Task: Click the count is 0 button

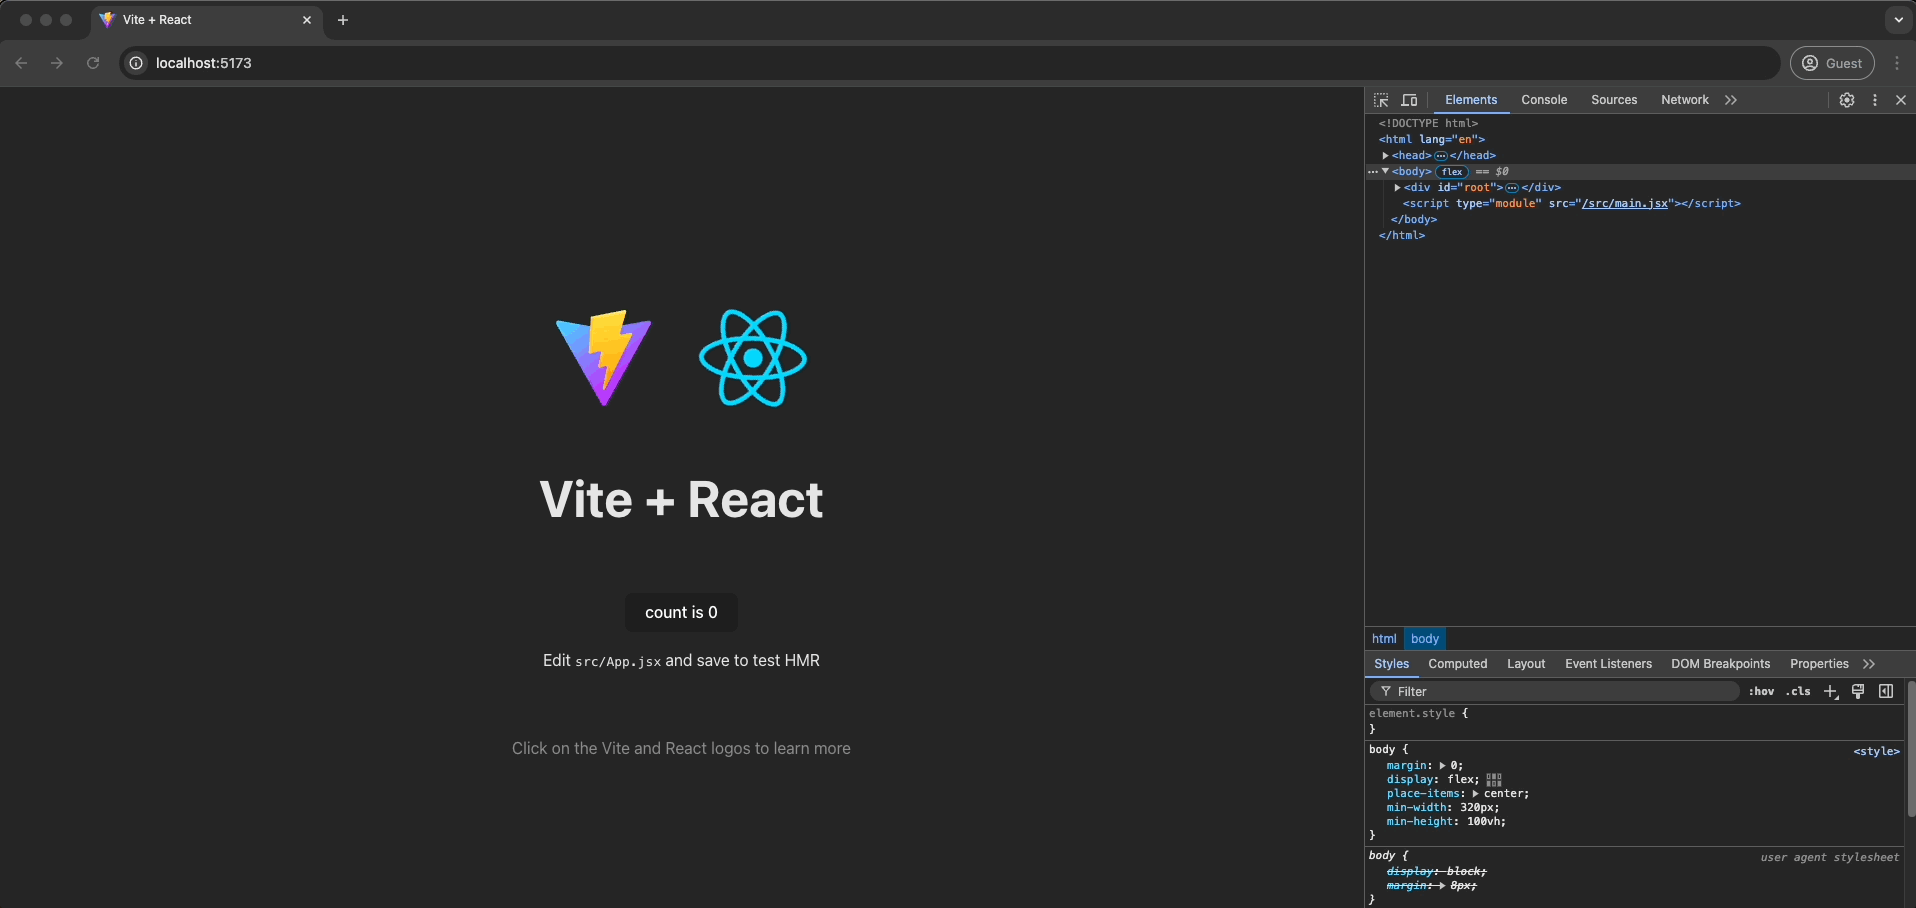Action: pyautogui.click(x=680, y=612)
